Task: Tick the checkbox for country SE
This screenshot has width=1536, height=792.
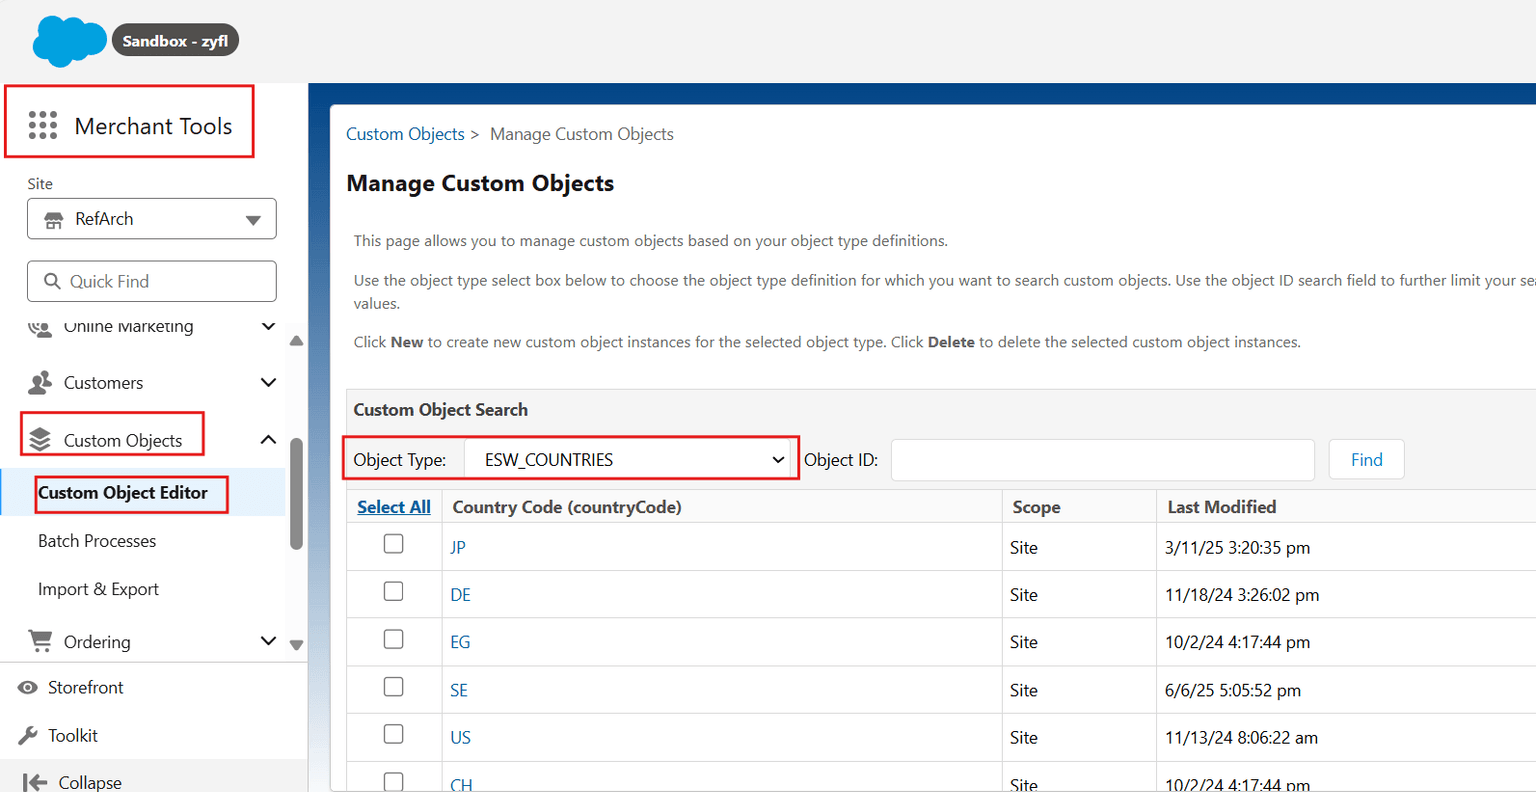Action: coord(394,686)
